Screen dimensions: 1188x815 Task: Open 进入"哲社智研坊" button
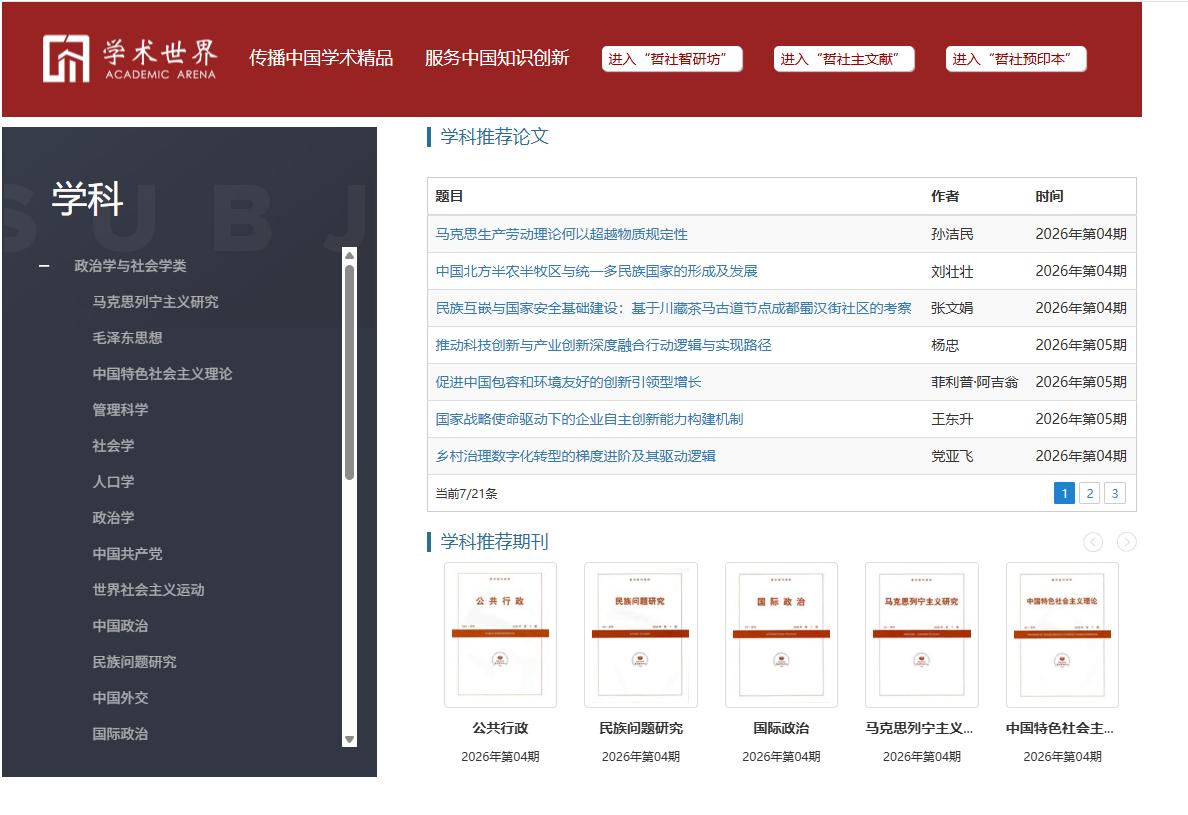[672, 59]
